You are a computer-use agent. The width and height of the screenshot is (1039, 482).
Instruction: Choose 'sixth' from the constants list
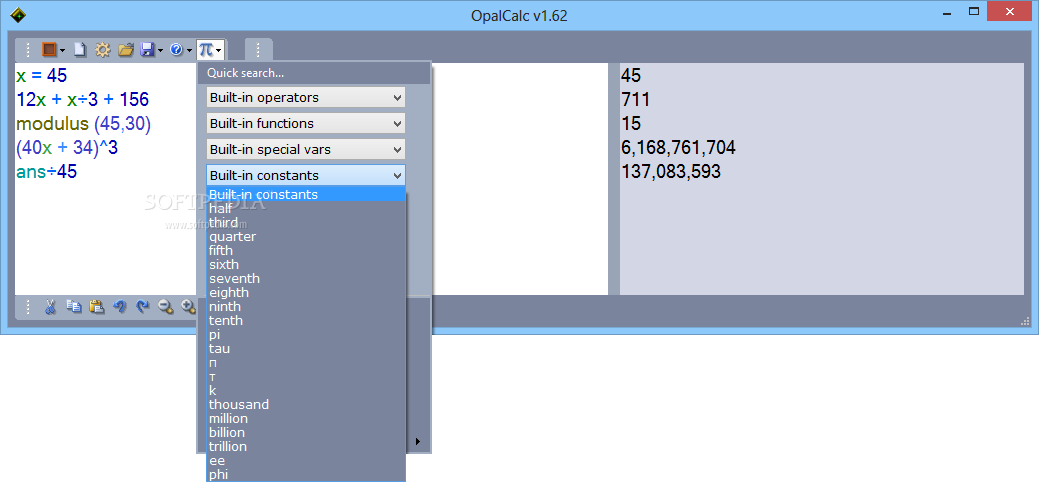tap(306, 265)
